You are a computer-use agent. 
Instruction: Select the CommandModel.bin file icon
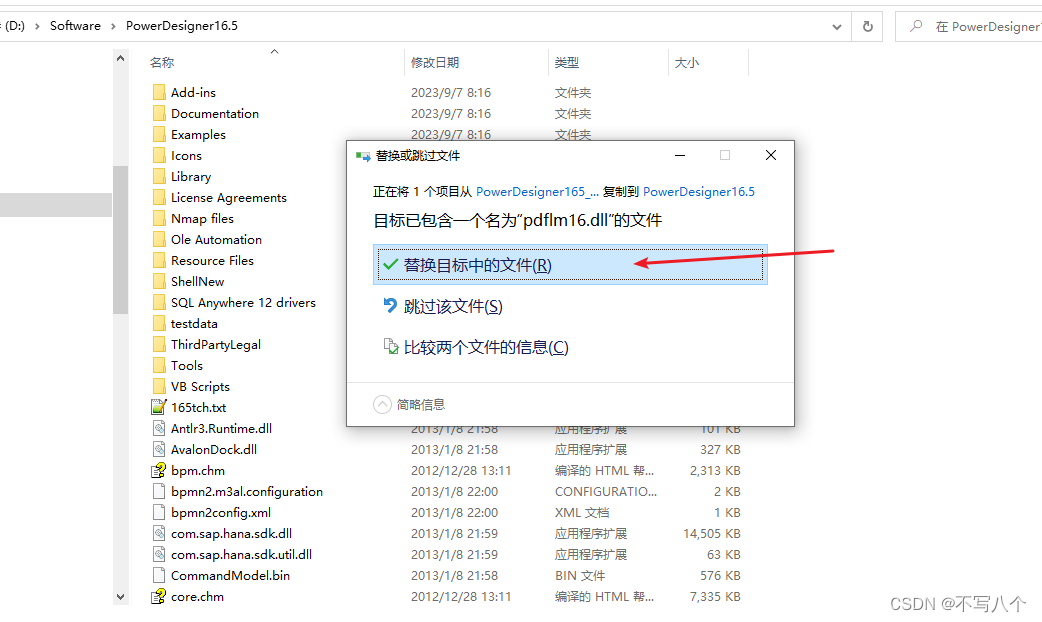tap(159, 575)
